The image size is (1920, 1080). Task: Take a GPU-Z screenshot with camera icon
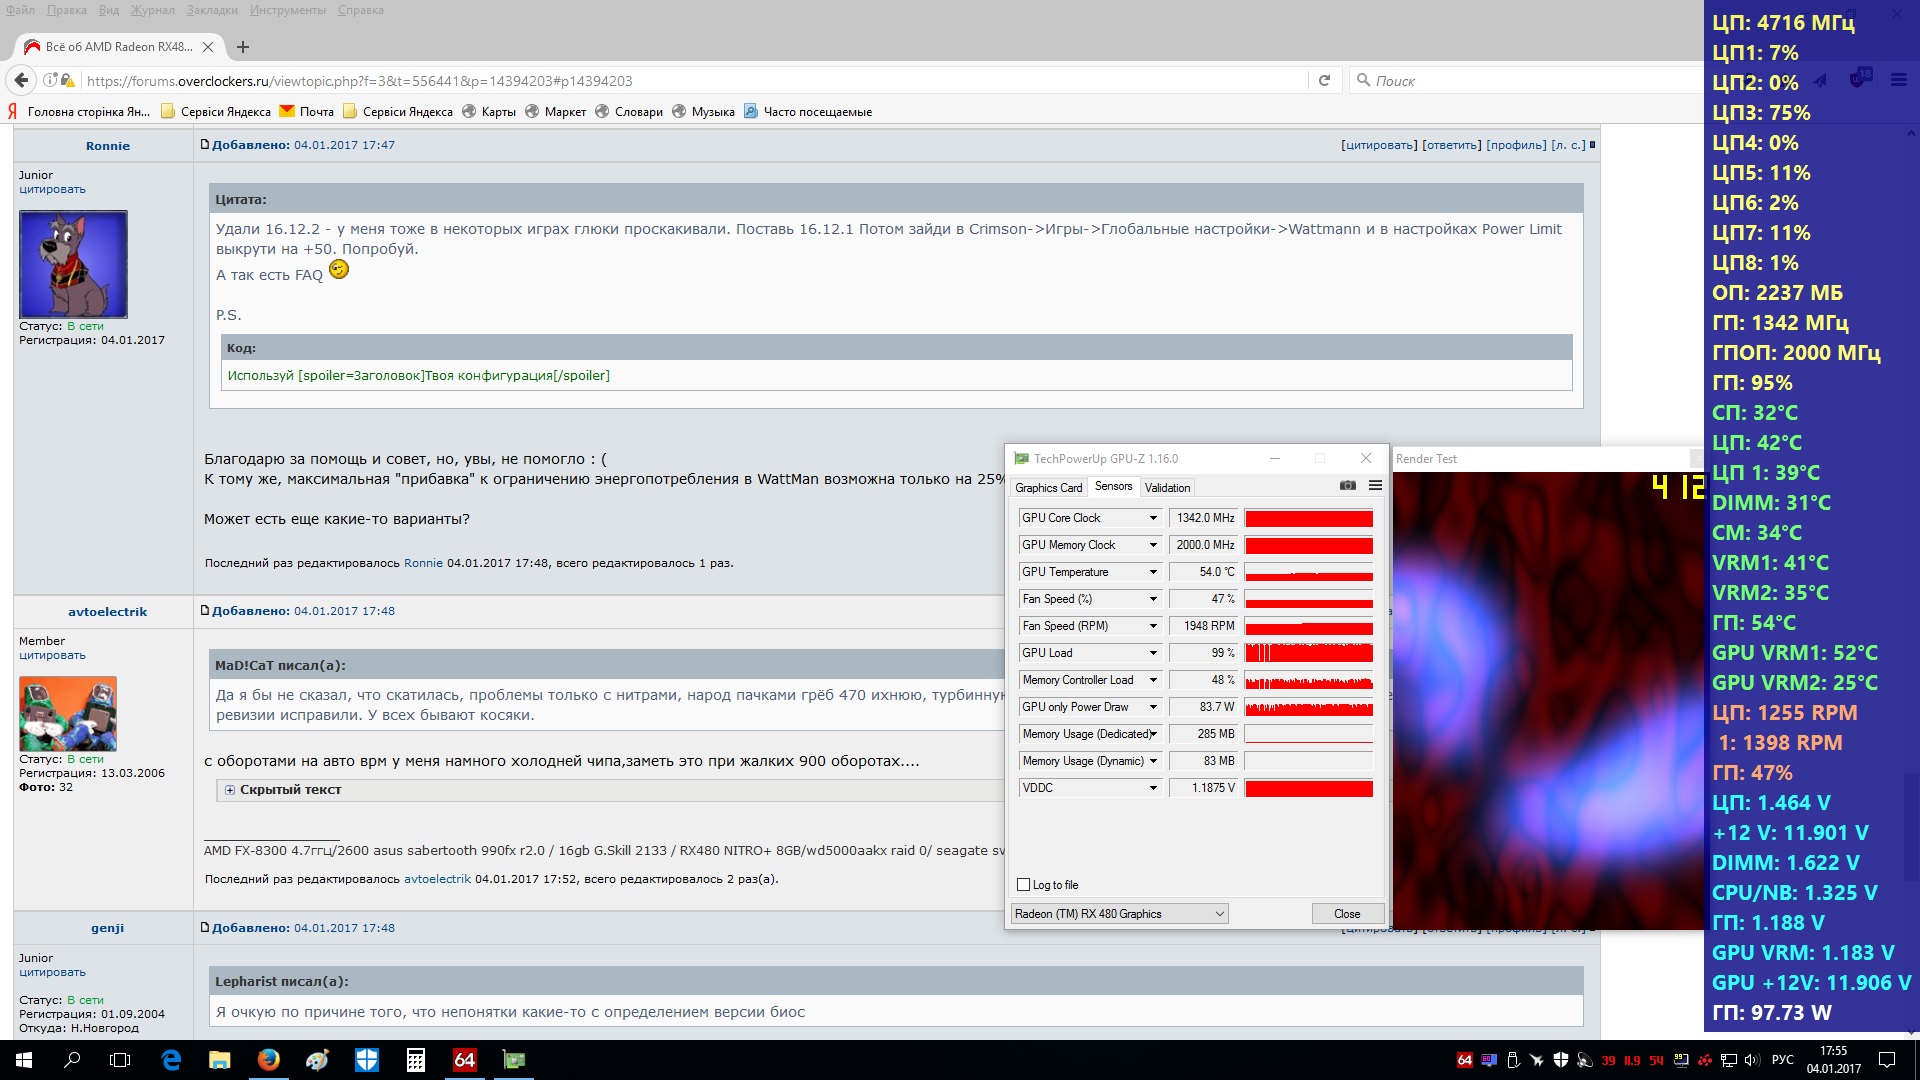1348,485
